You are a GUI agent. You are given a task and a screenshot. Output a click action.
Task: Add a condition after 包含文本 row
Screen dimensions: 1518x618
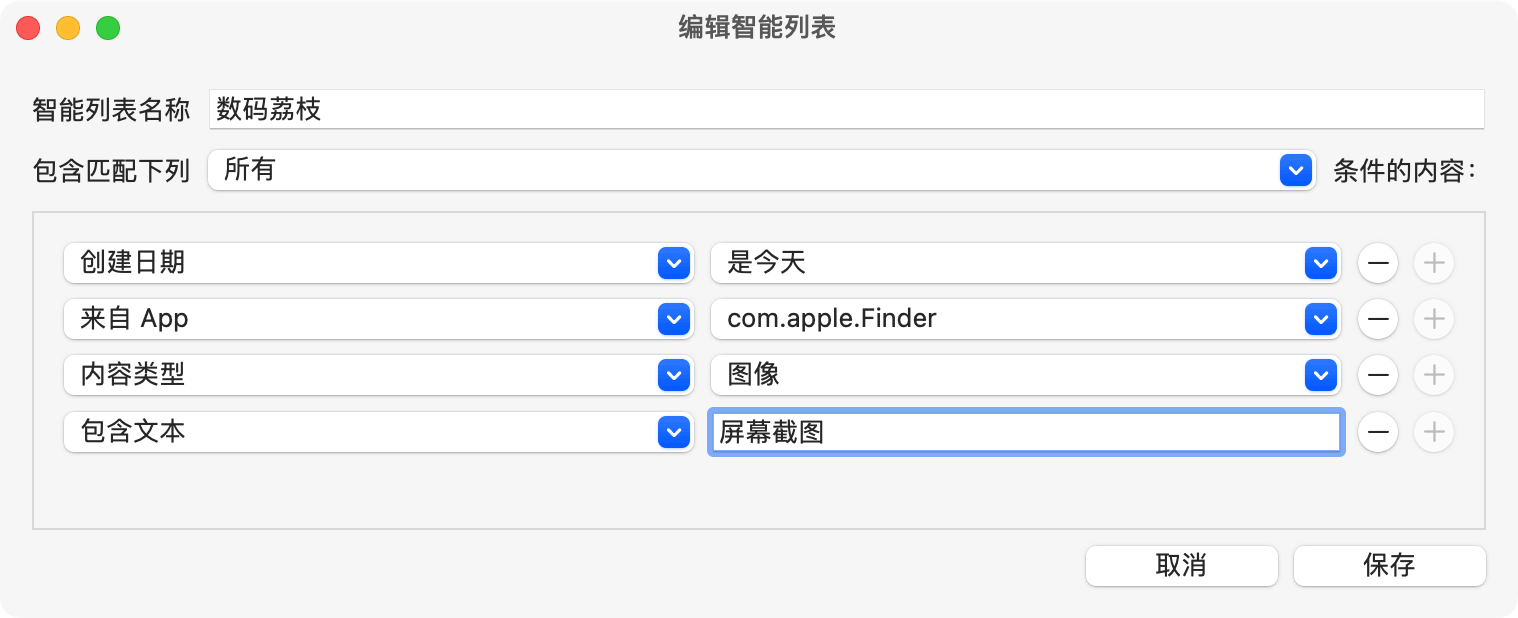coord(1433,432)
